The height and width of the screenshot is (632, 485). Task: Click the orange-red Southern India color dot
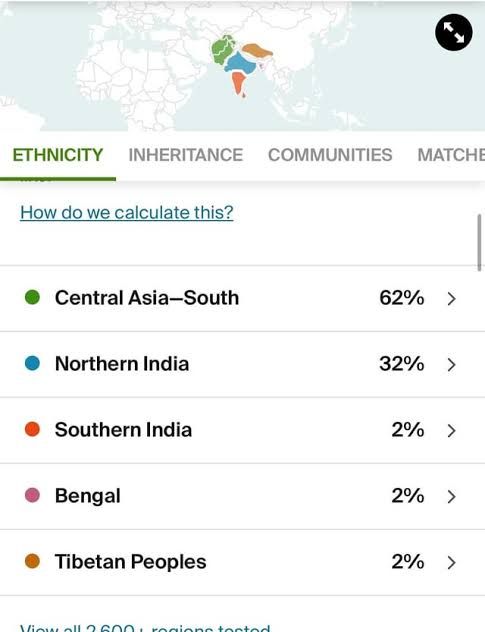[x=32, y=429]
